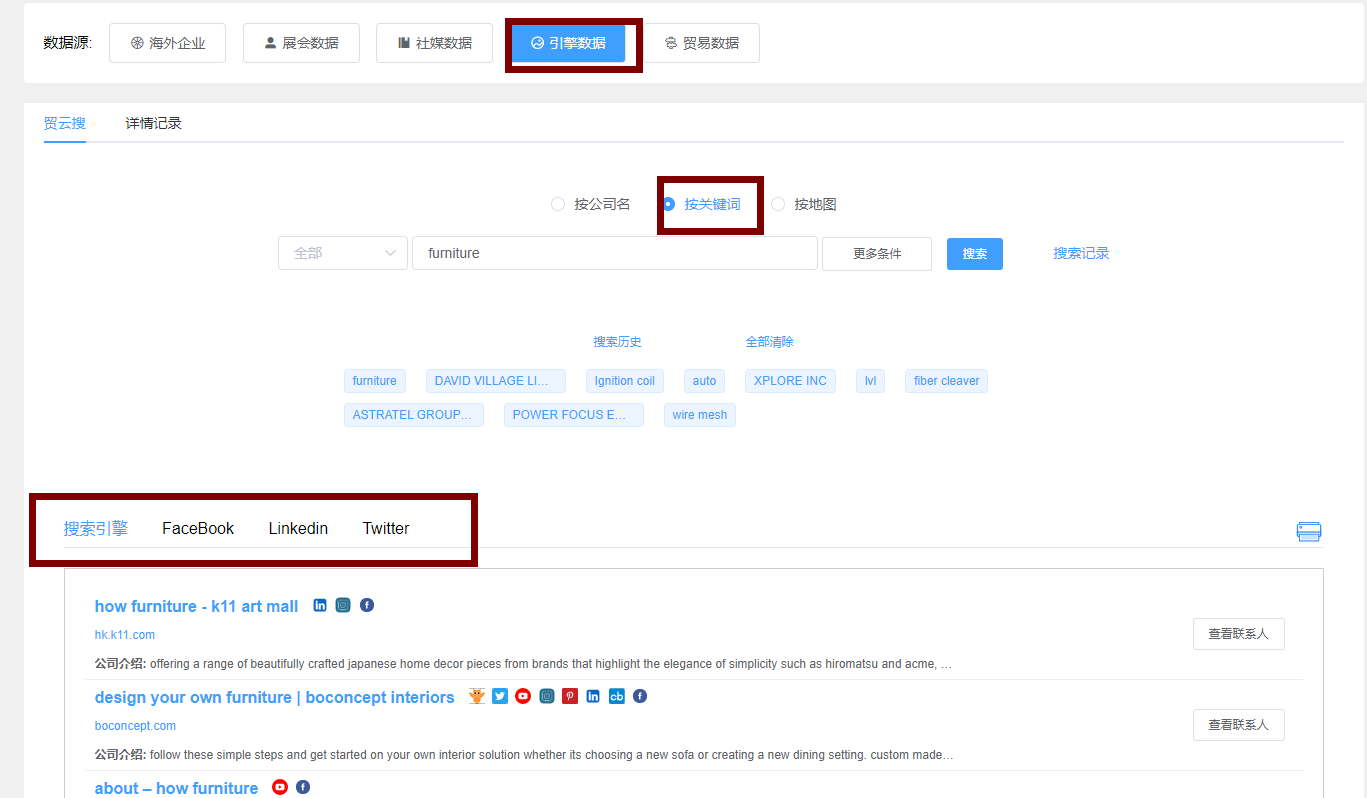This screenshot has height=798, width=1367.
Task: Open the Crunchbase icon for boconcept interiors
Action: click(617, 696)
